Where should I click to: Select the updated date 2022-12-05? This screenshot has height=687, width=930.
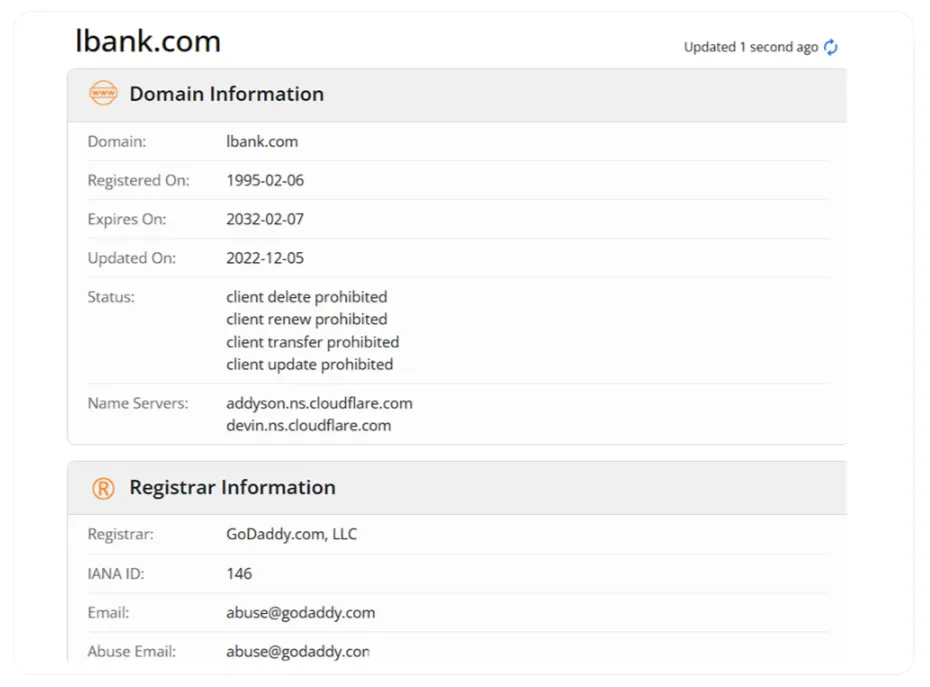(x=265, y=258)
